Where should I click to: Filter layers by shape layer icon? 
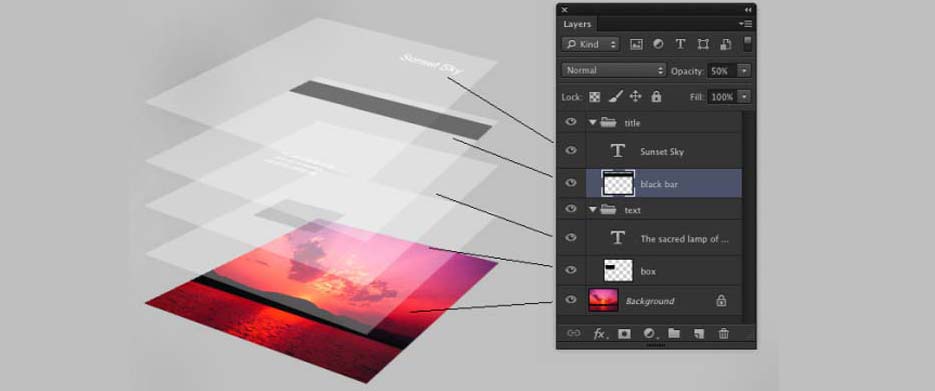point(703,44)
